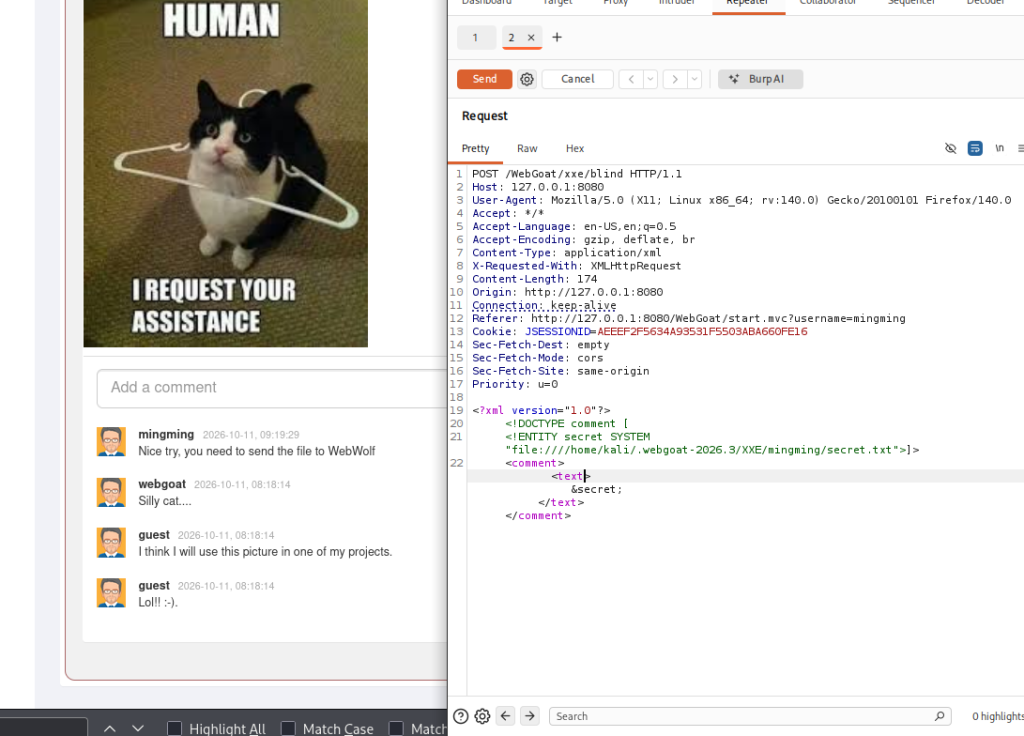Jump to next search match arrow
The height and width of the screenshot is (736, 1024).
click(530, 716)
